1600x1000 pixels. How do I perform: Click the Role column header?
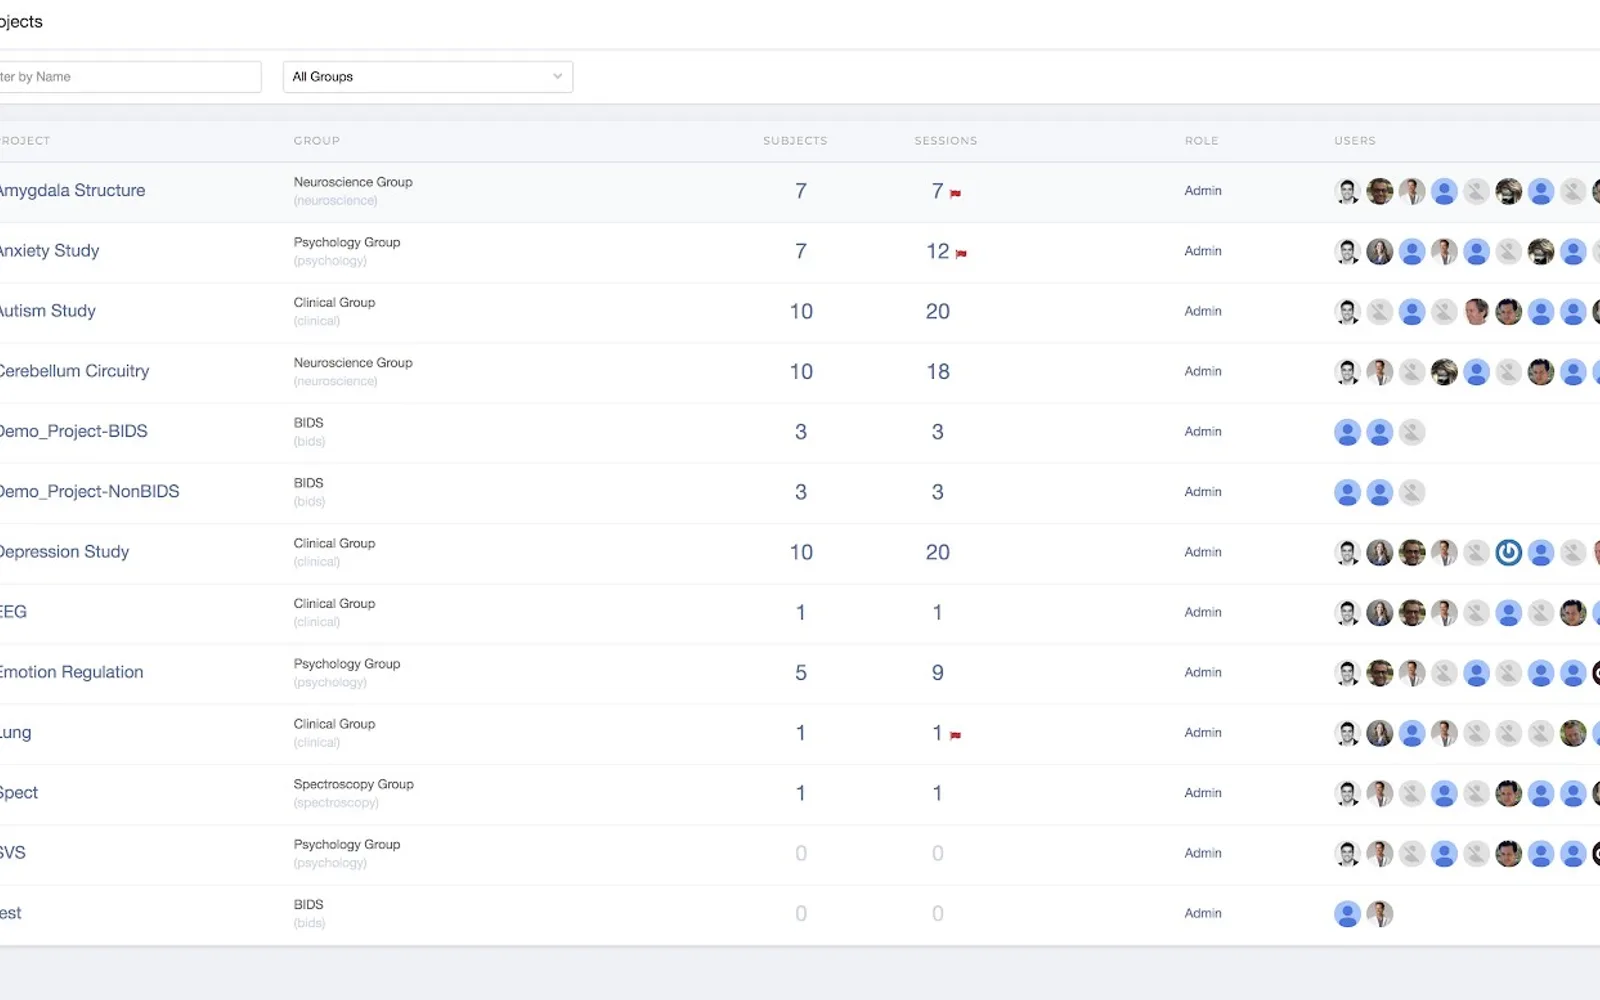pyautogui.click(x=1202, y=141)
